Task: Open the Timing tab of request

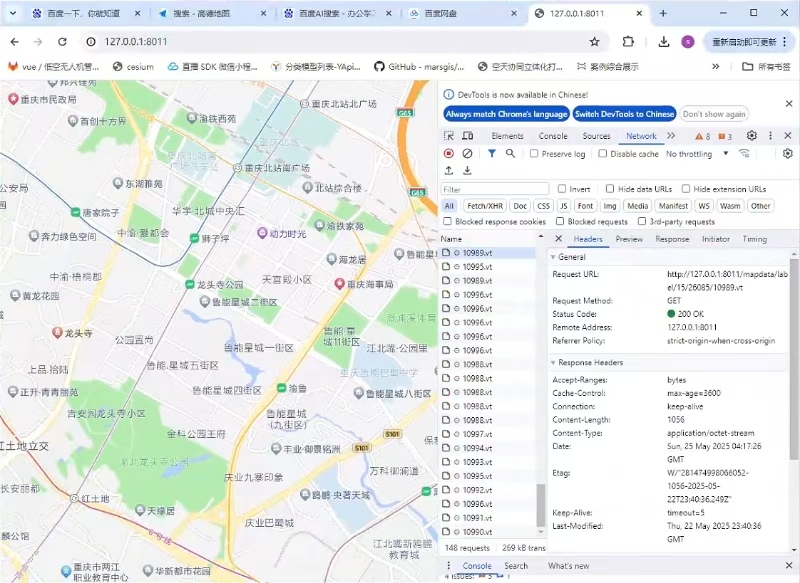Action: tap(755, 239)
